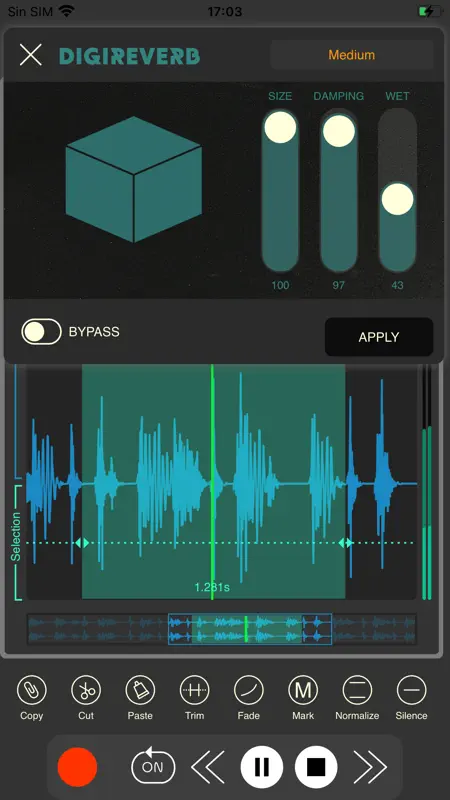Select the right selection boundary handle
The width and height of the screenshot is (450, 800).
(x=345, y=543)
